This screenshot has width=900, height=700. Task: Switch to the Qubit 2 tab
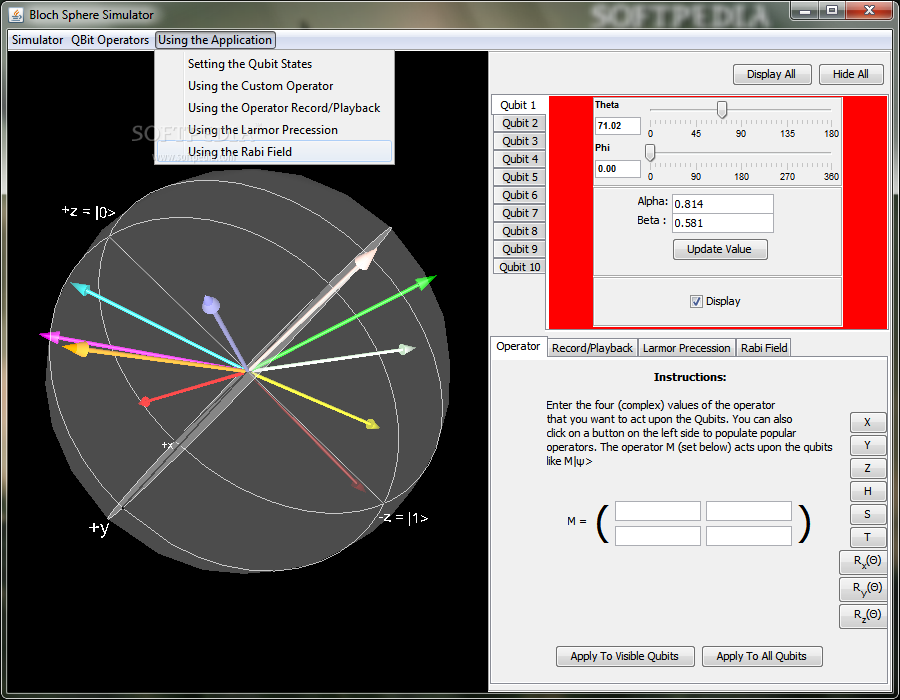pos(519,123)
